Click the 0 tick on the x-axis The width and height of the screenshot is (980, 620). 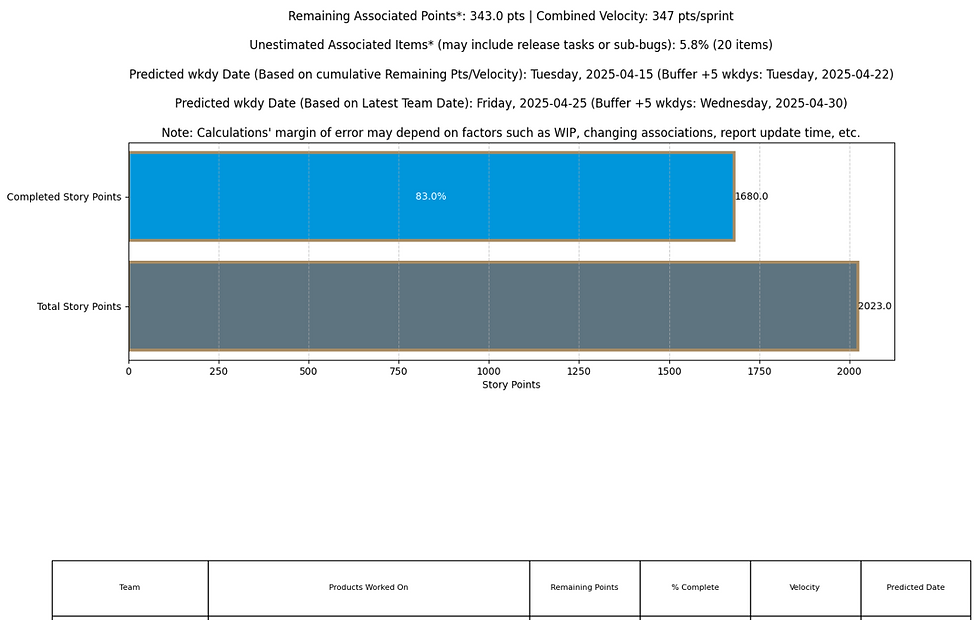click(x=129, y=371)
